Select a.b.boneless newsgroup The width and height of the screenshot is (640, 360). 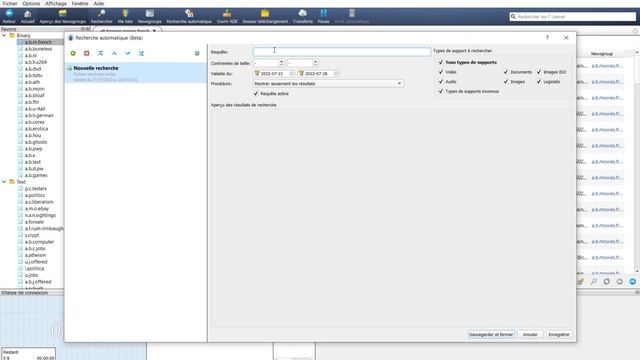pos(38,49)
